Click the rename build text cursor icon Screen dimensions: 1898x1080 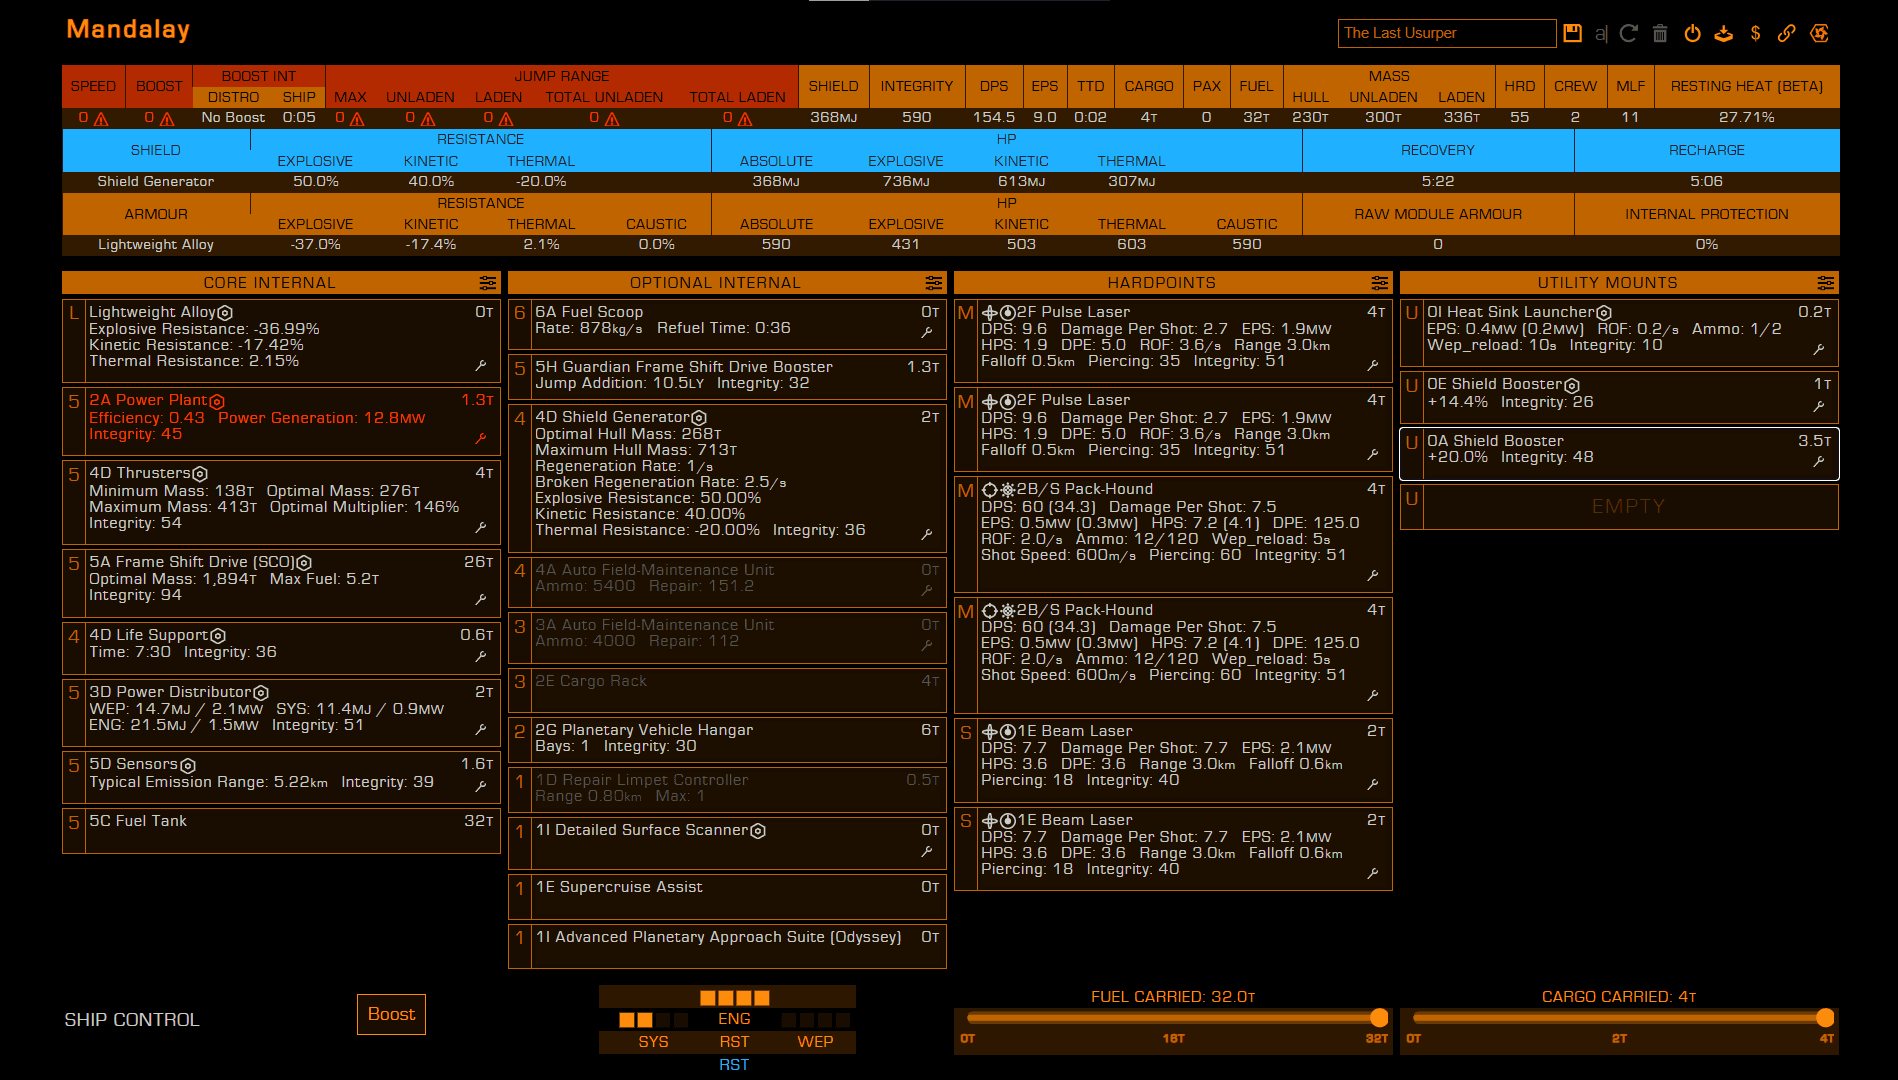(1600, 33)
